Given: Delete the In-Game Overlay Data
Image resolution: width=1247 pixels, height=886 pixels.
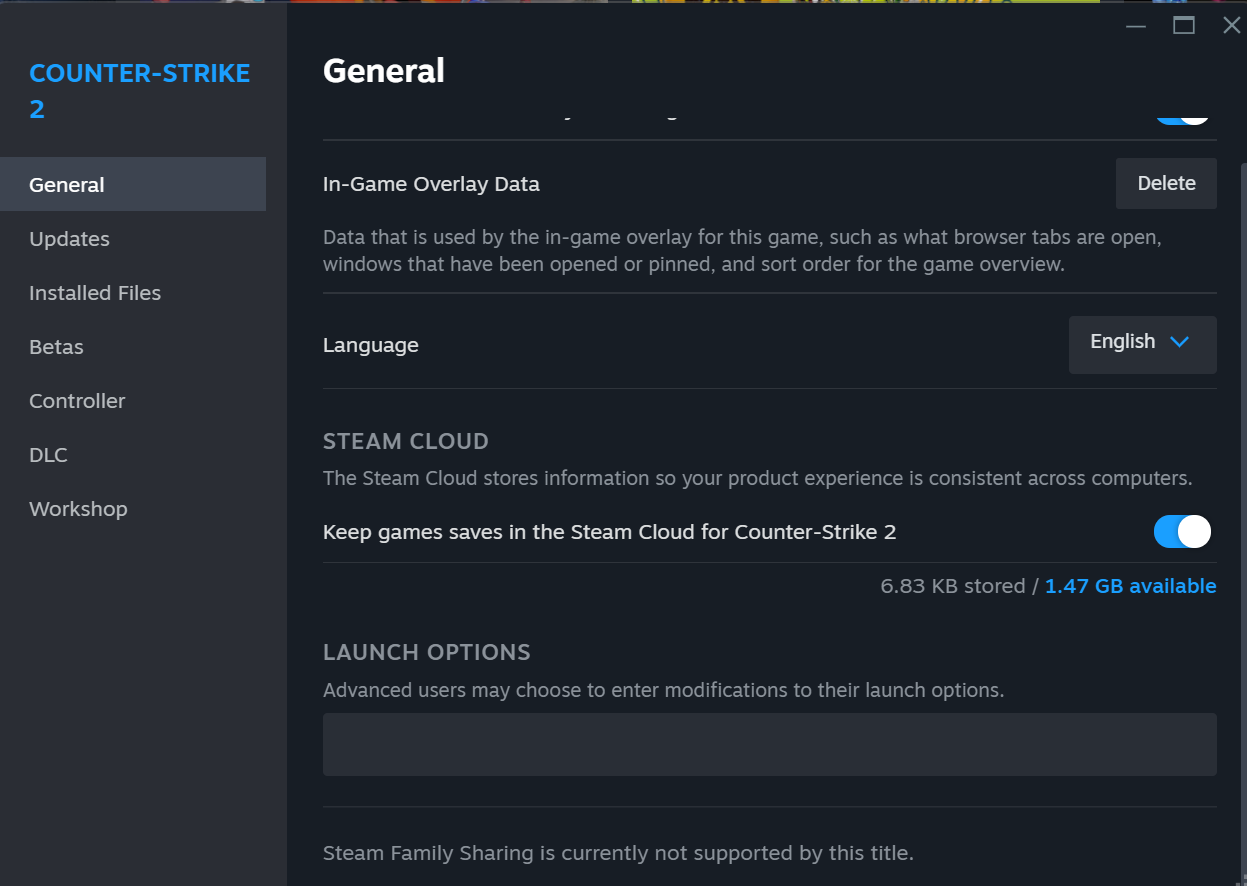Looking at the screenshot, I should click(1165, 184).
